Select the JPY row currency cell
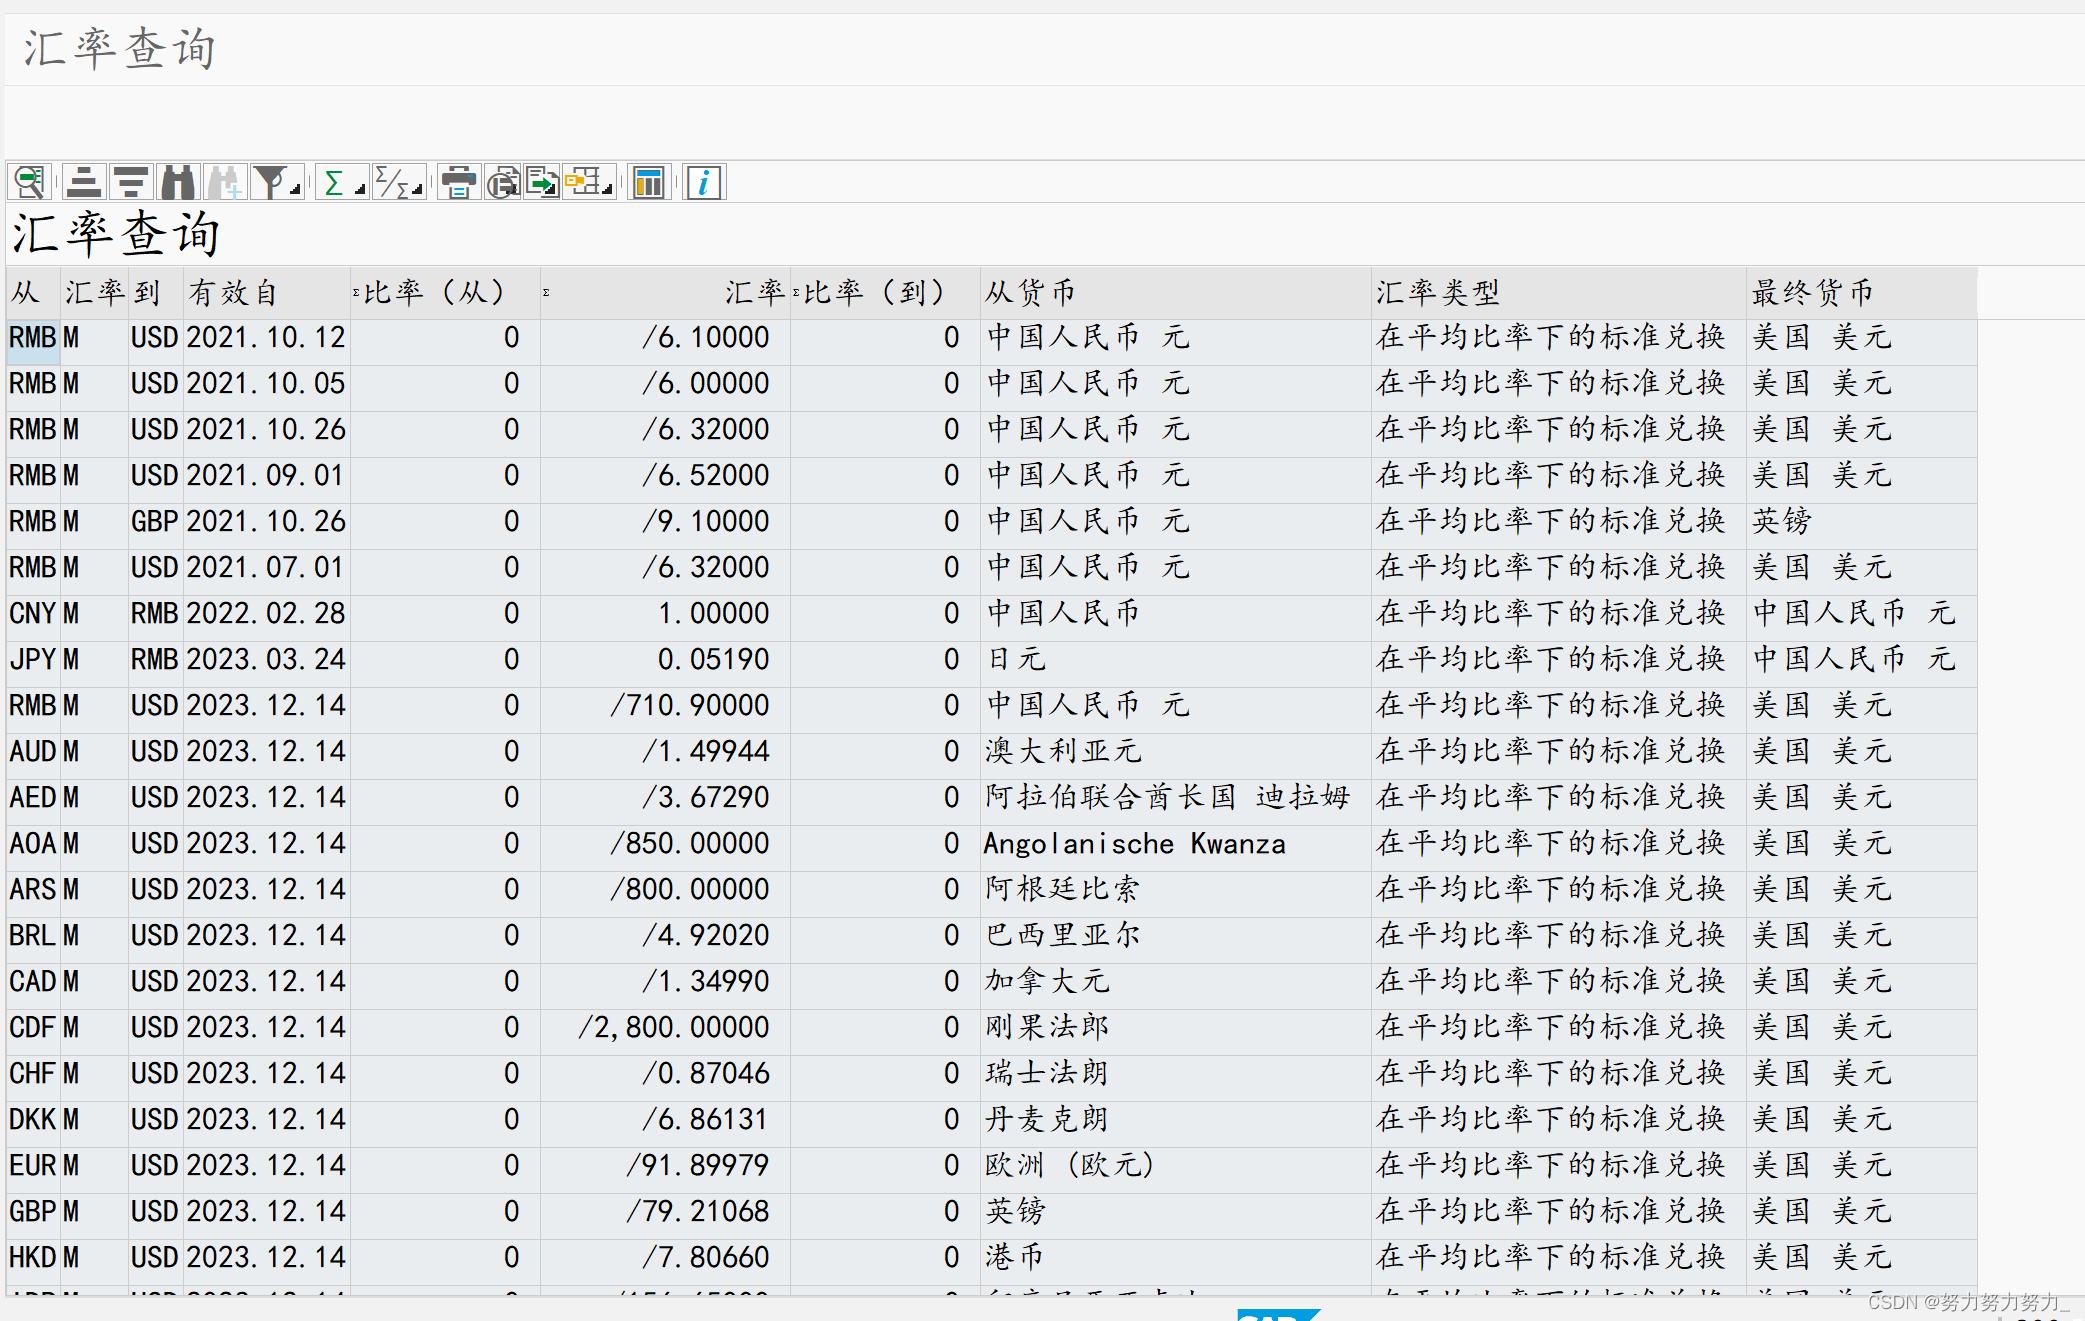 (32, 660)
